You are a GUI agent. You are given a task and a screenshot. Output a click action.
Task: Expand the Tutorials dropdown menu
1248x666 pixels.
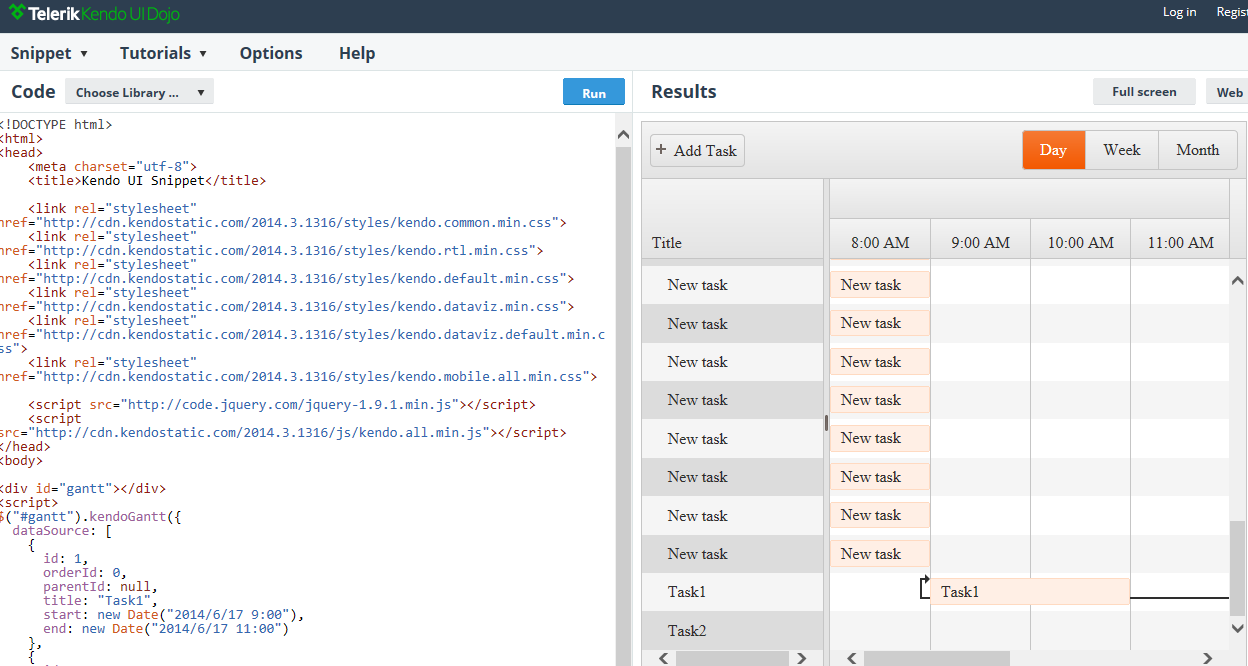tap(163, 53)
